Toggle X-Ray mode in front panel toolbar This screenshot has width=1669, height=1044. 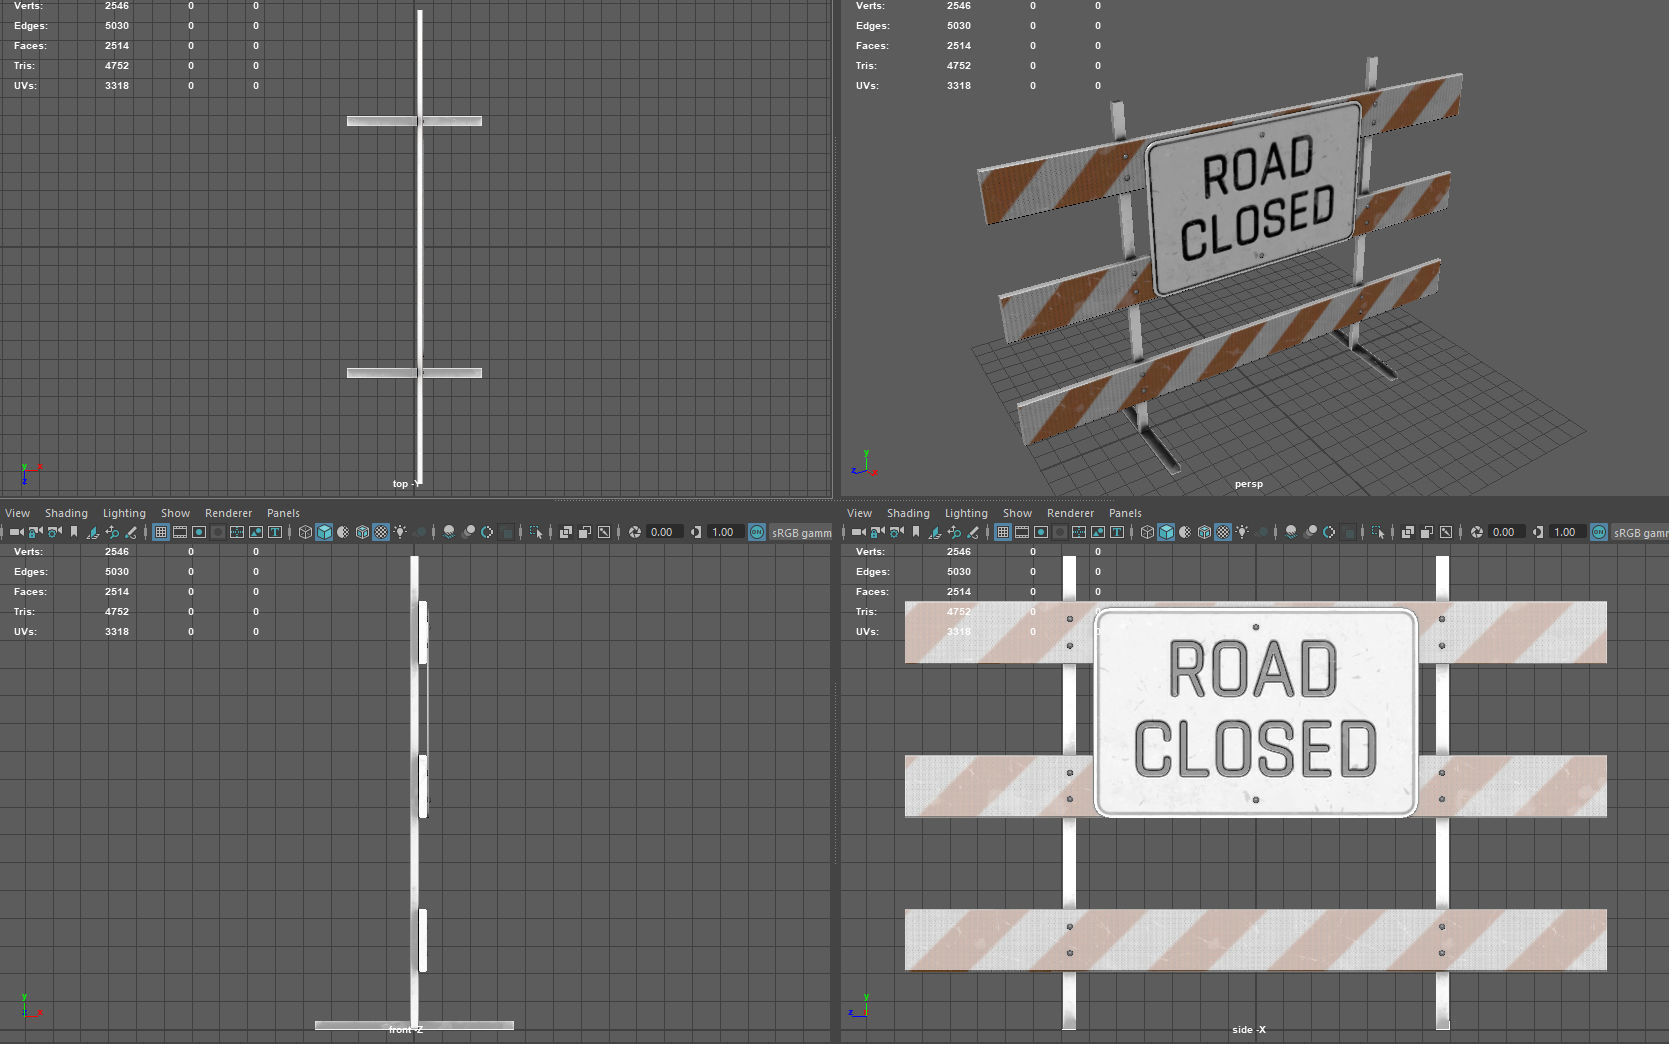click(x=566, y=532)
